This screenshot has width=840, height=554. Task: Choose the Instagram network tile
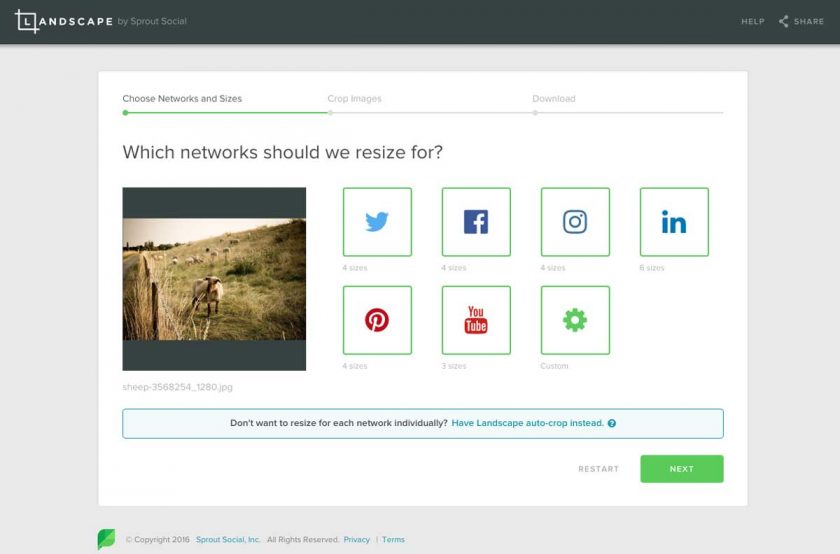tap(575, 222)
